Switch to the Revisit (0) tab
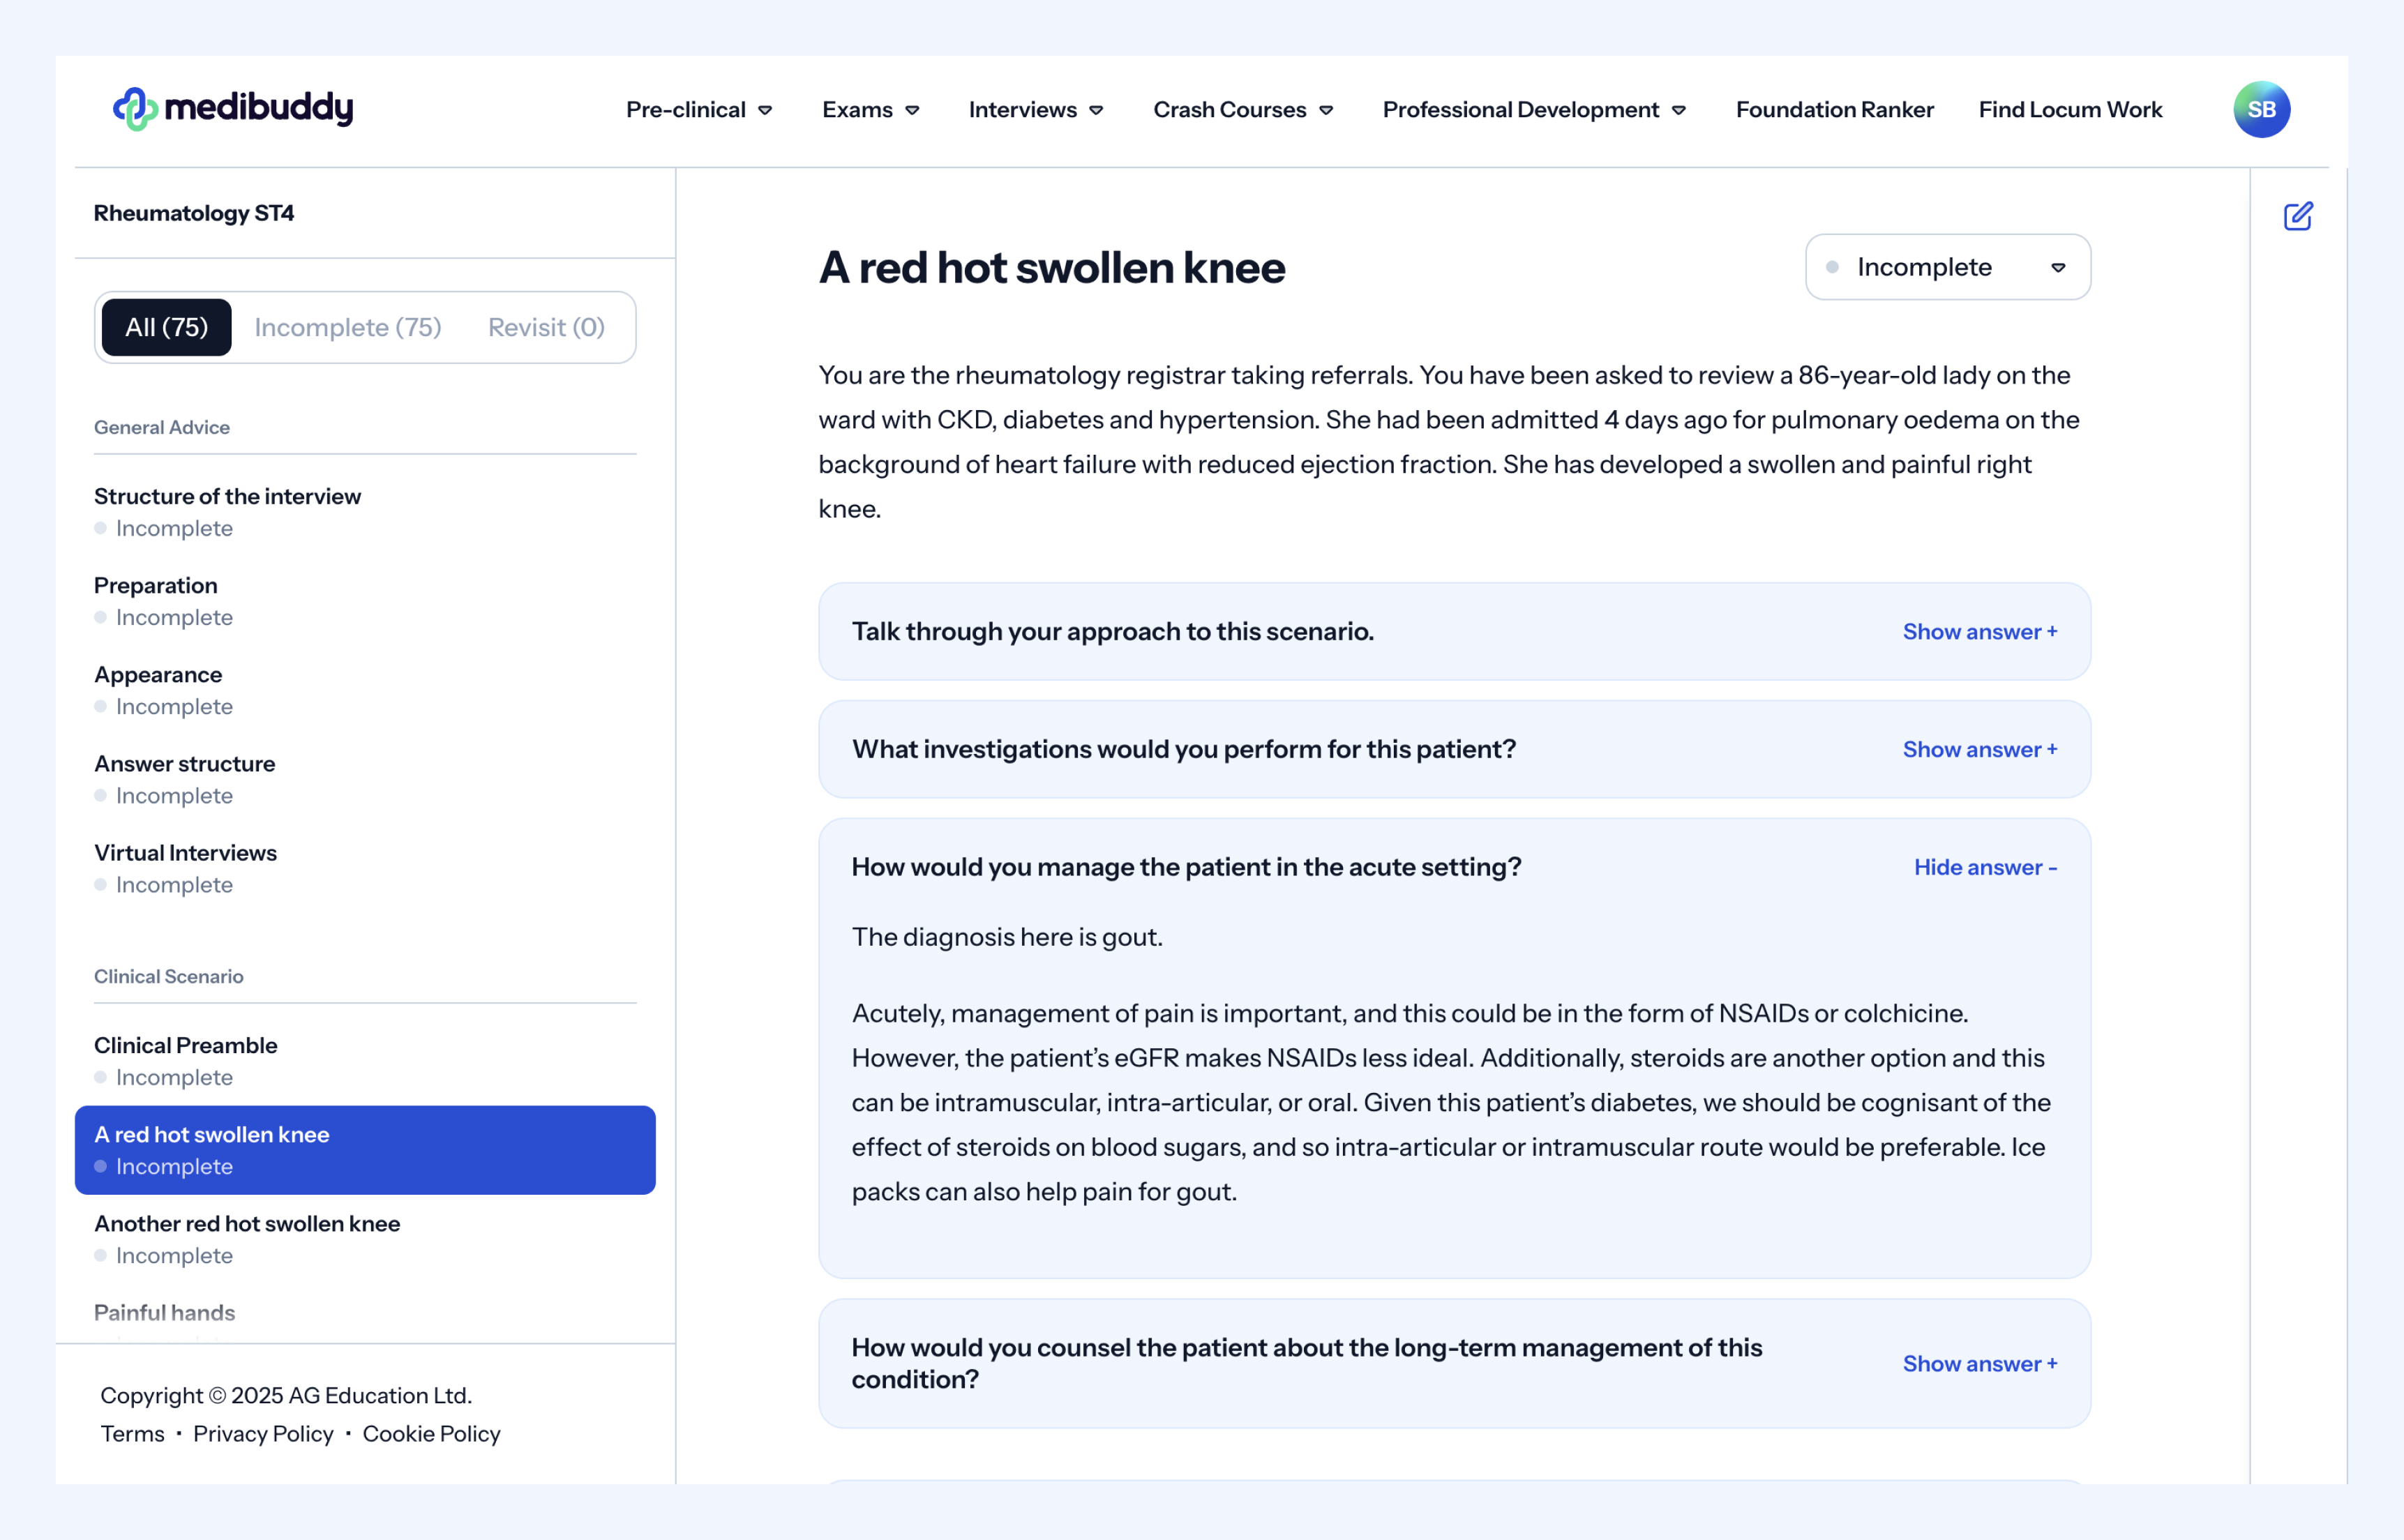 point(546,327)
